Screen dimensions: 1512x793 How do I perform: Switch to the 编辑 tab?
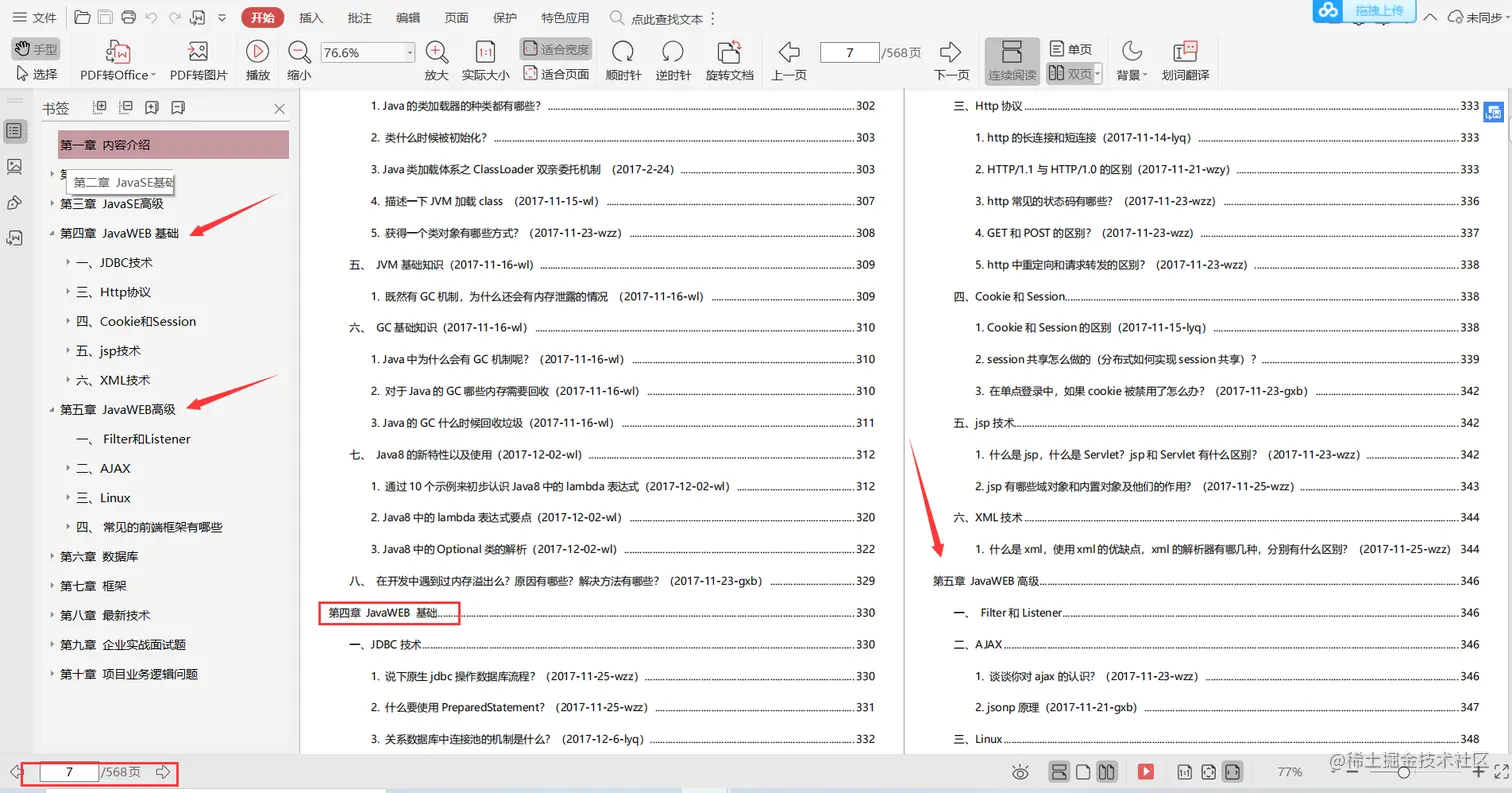[408, 17]
